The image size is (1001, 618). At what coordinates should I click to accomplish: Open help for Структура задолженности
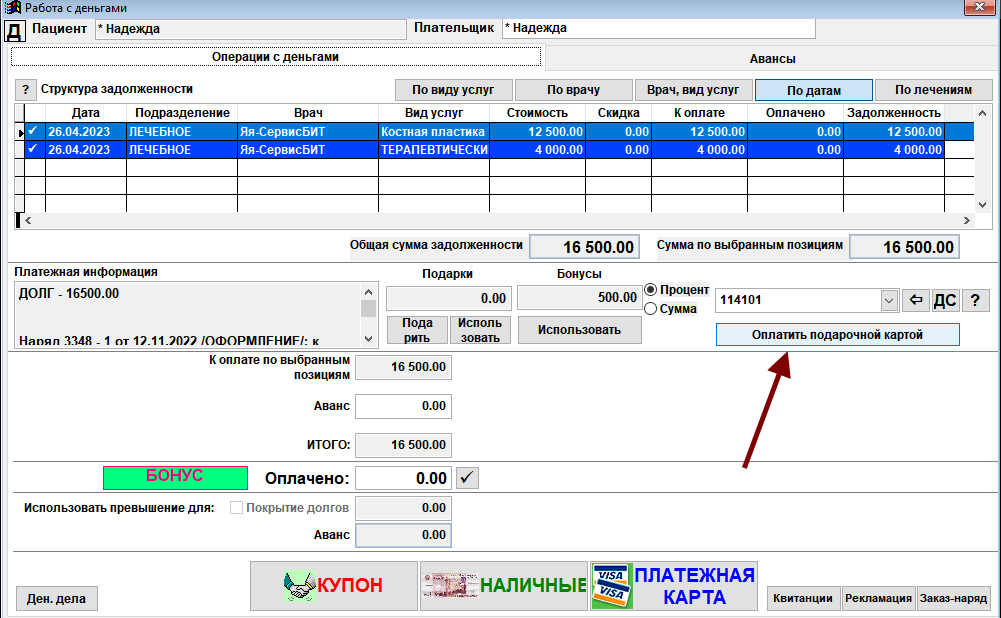coord(26,89)
